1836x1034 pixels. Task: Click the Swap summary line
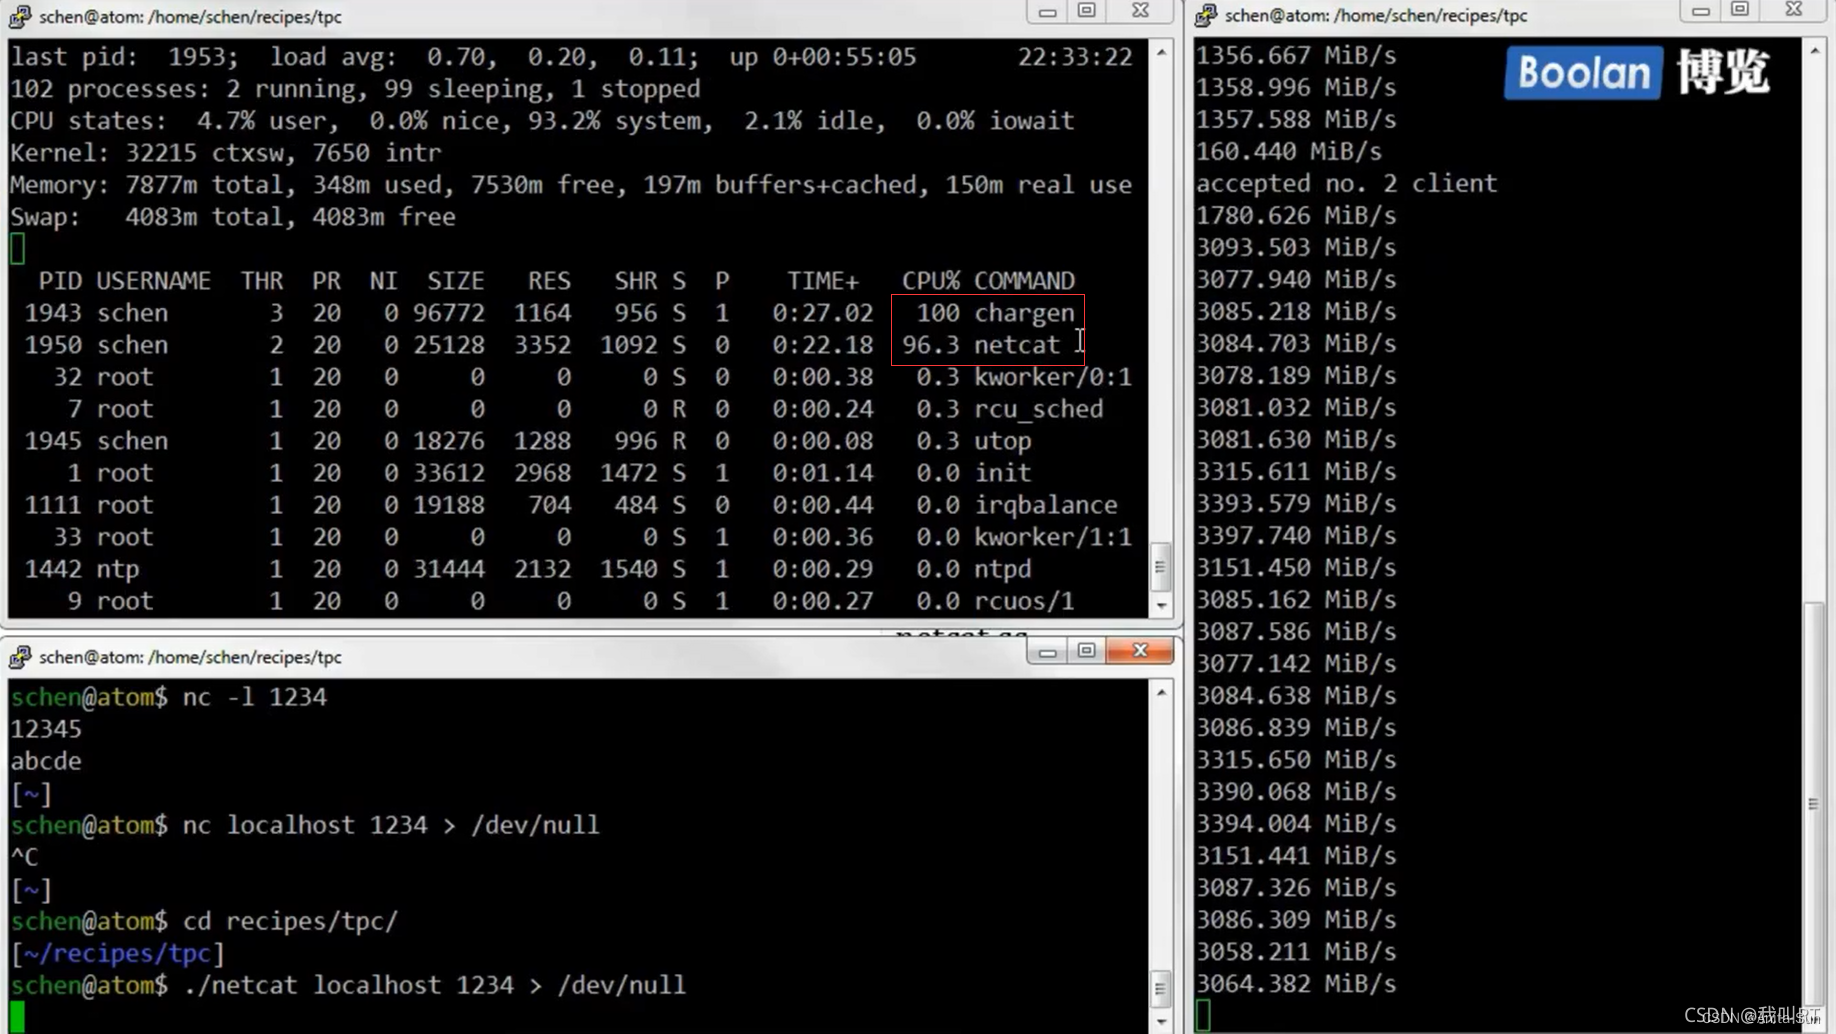[233, 217]
